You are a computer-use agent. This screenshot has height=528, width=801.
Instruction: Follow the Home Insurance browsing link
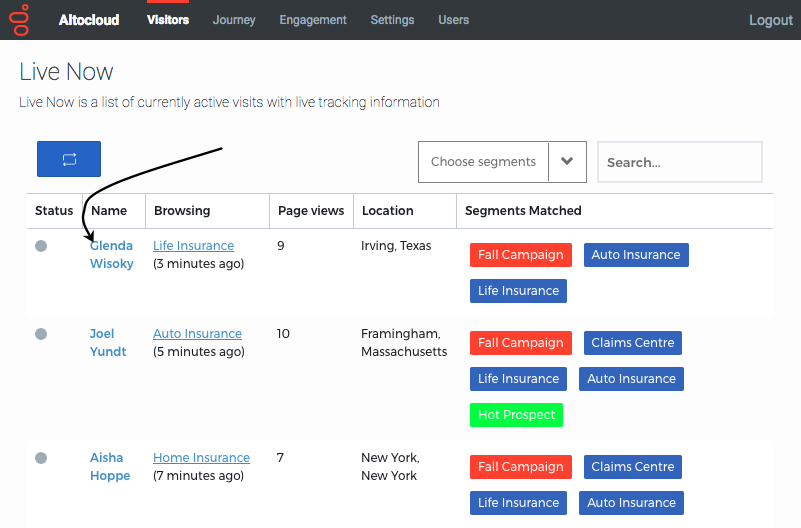pyautogui.click(x=201, y=458)
